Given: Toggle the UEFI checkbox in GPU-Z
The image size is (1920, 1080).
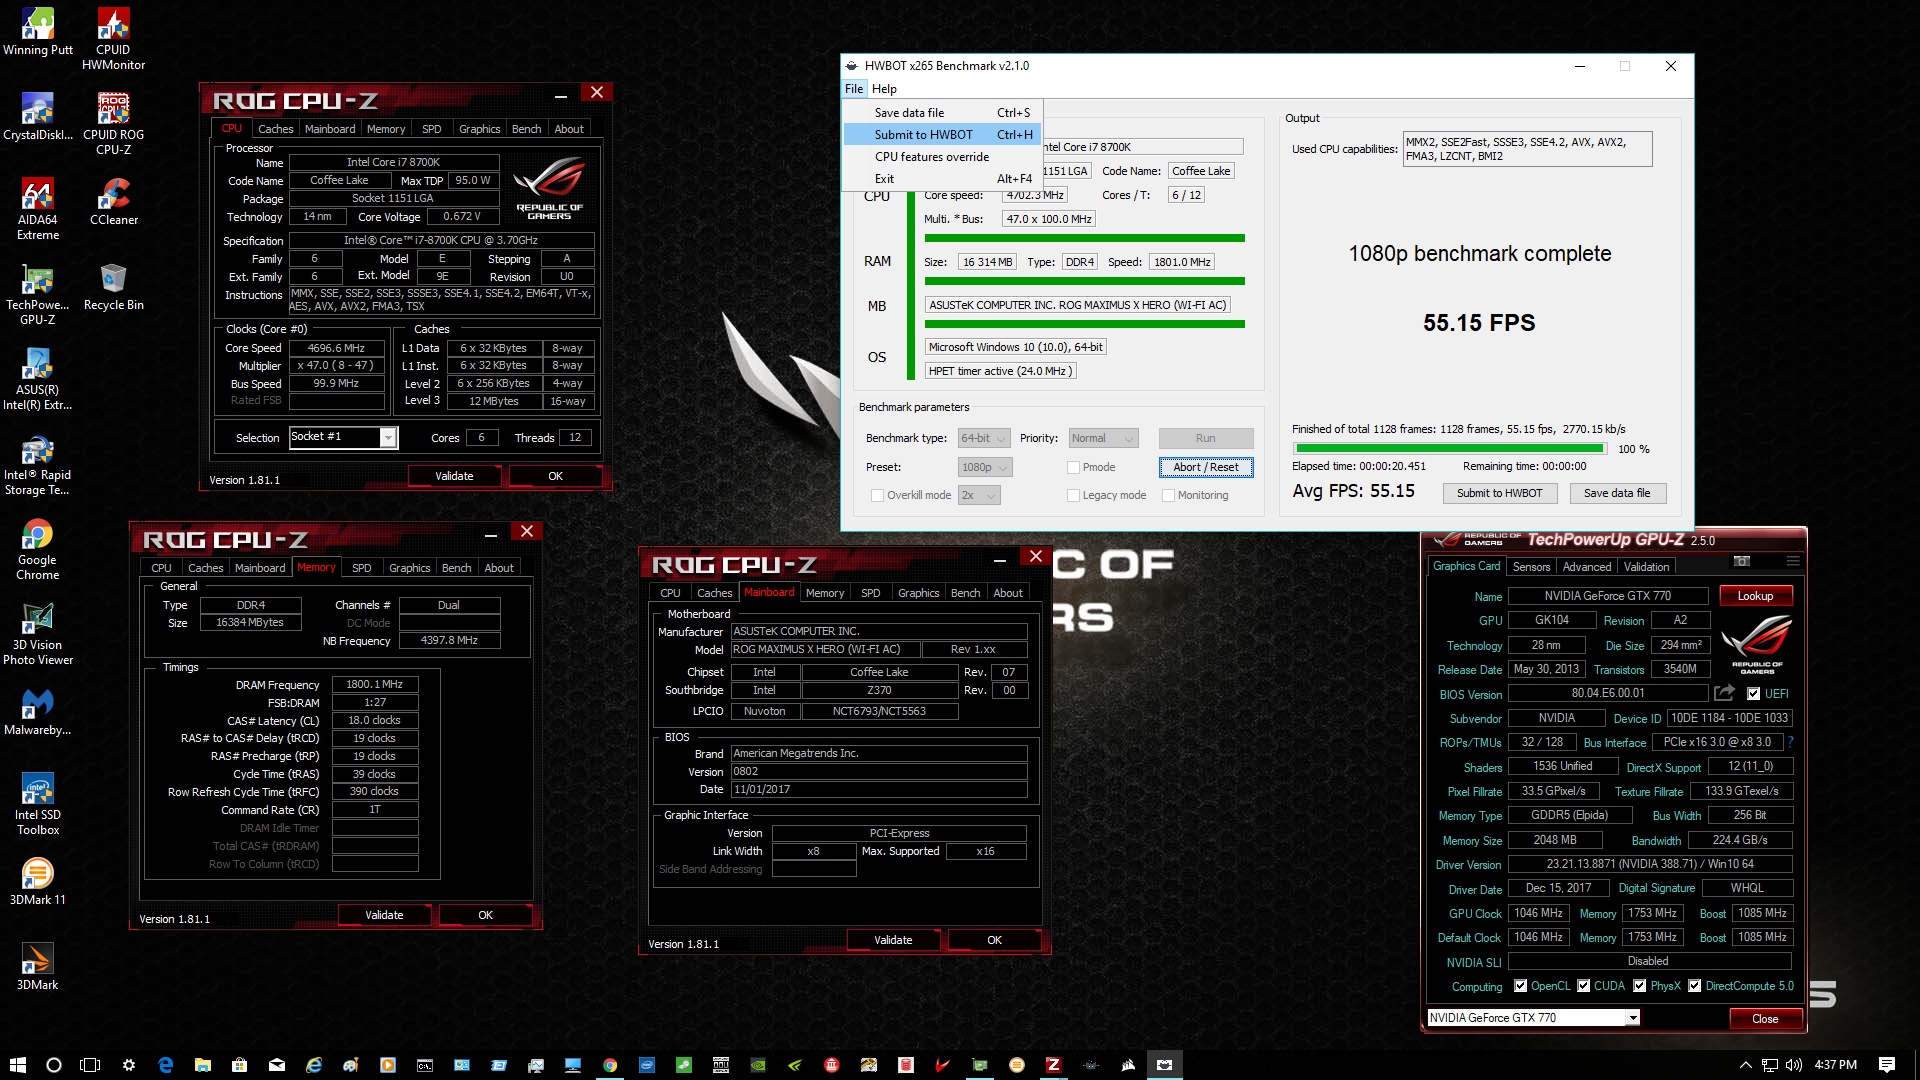Looking at the screenshot, I should click(1753, 694).
